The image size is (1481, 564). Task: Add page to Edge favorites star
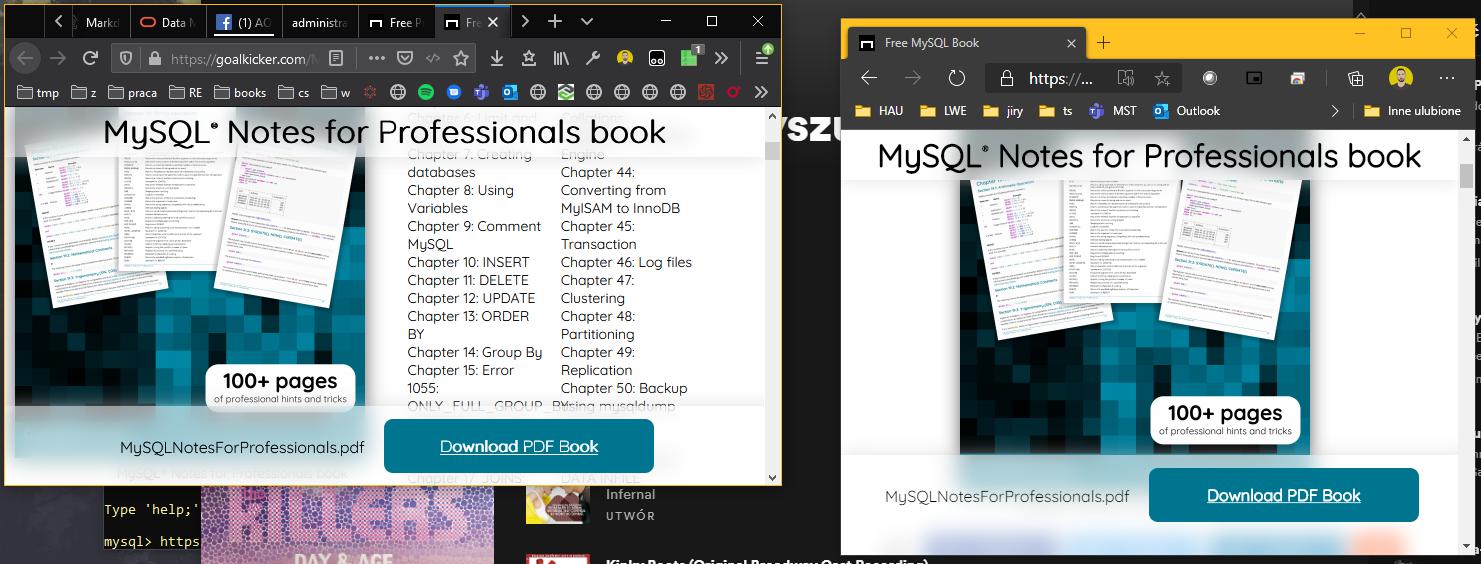pos(1162,78)
